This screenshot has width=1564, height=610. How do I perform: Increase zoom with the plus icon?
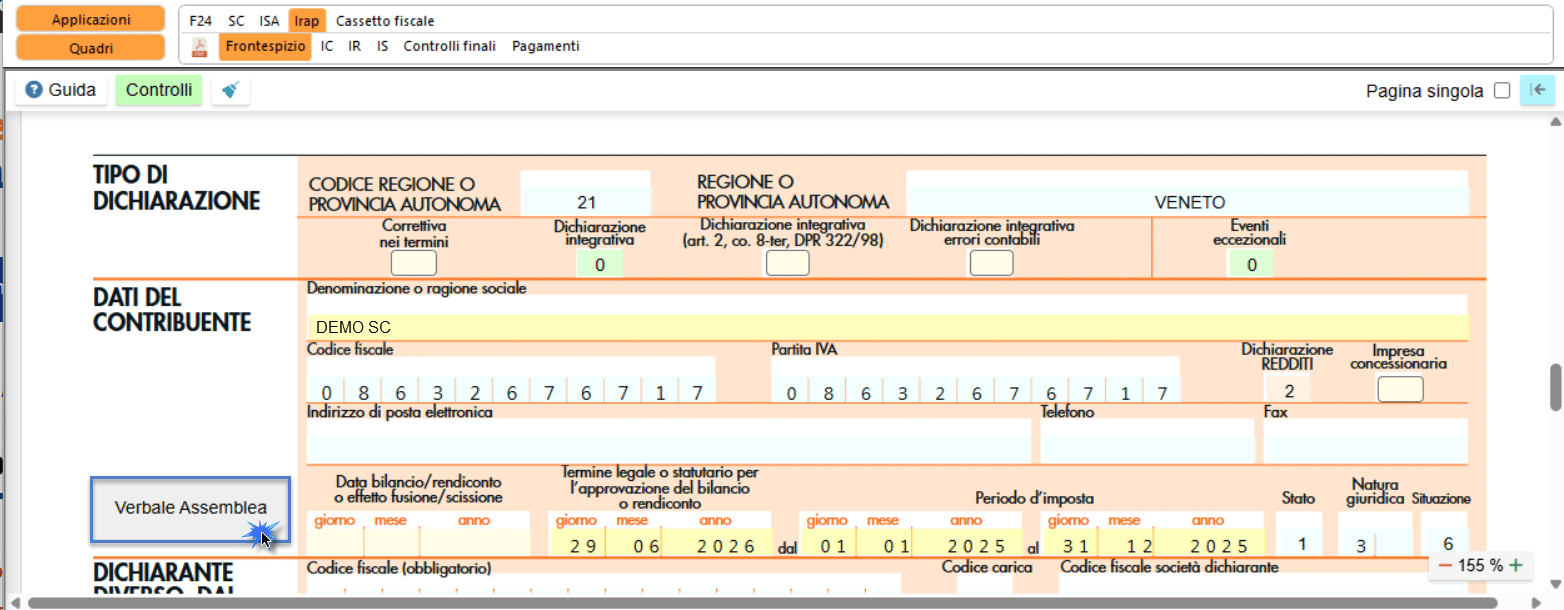tap(1516, 565)
